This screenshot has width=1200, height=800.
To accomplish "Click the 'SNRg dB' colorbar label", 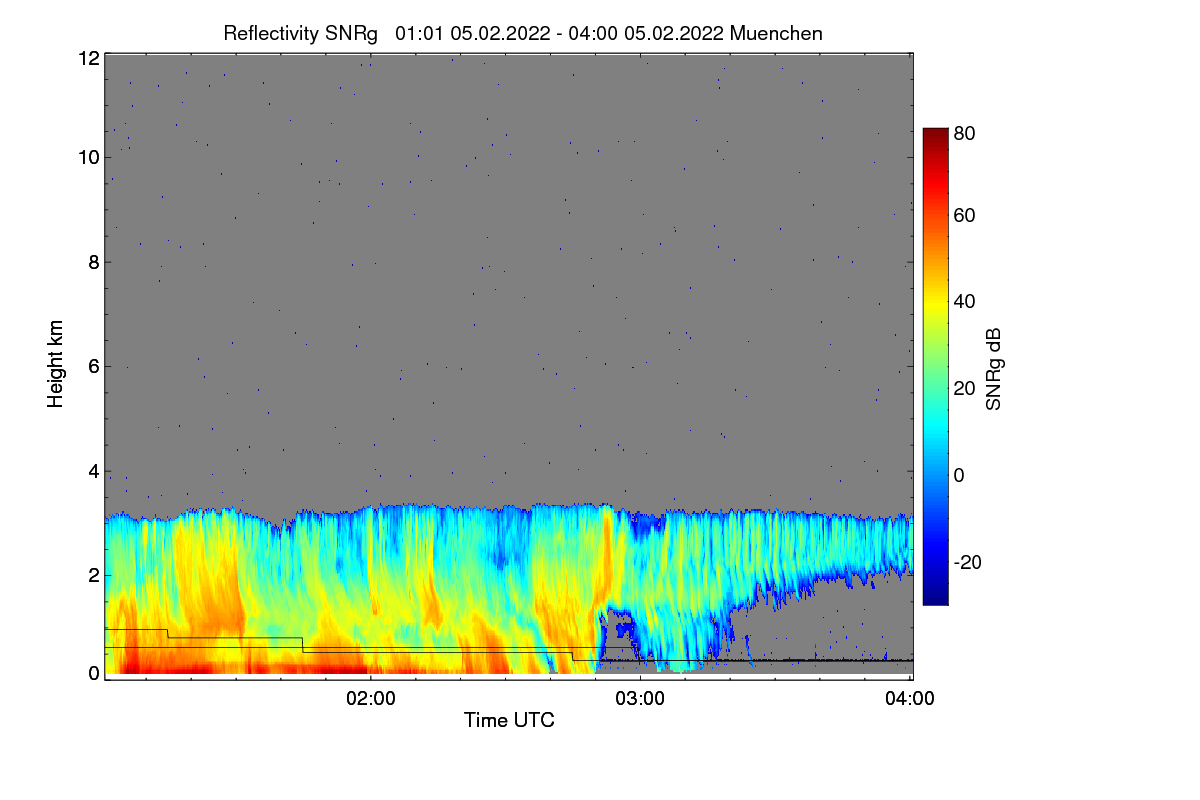I will [993, 368].
